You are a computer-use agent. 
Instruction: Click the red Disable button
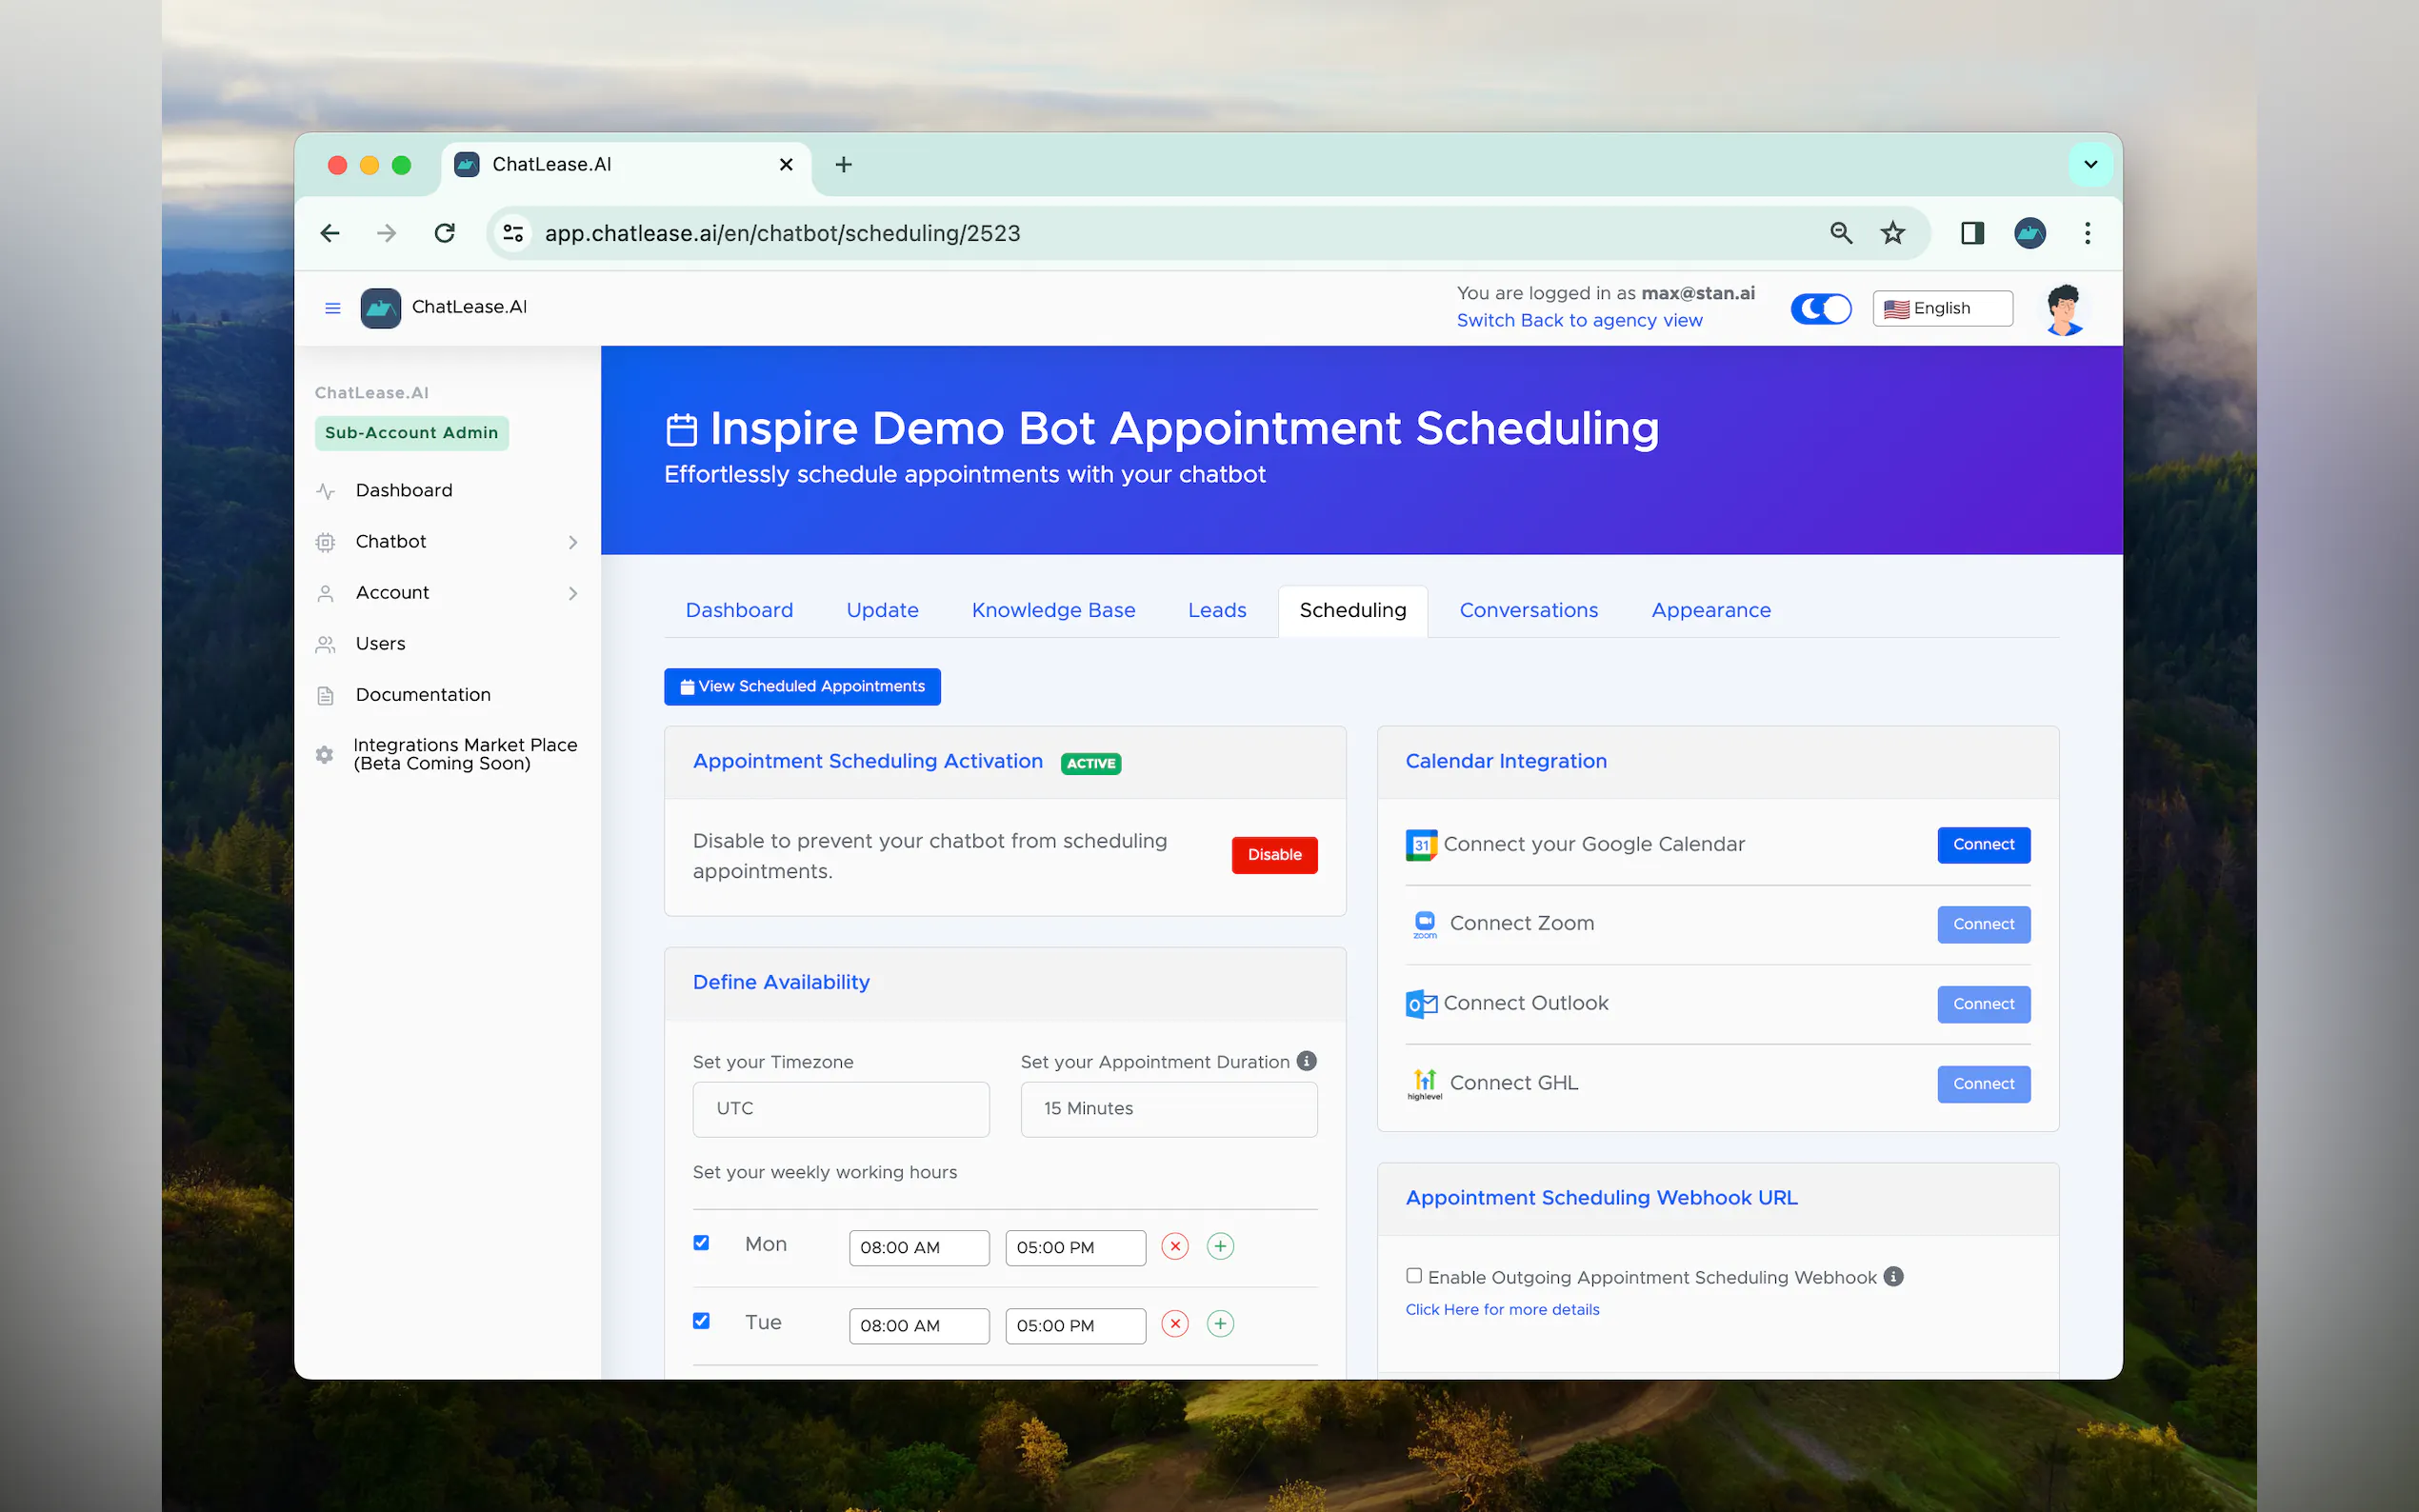(x=1274, y=854)
